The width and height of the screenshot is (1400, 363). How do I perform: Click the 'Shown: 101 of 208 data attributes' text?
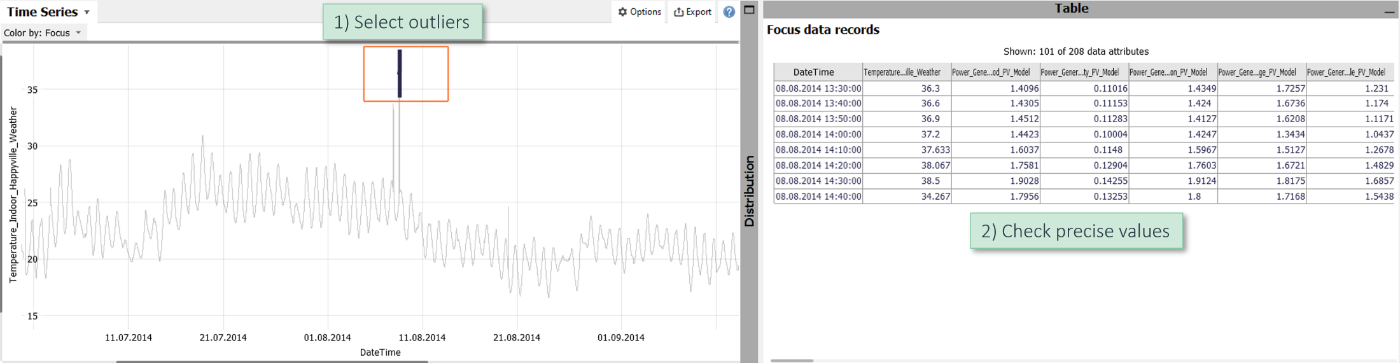1076,50
